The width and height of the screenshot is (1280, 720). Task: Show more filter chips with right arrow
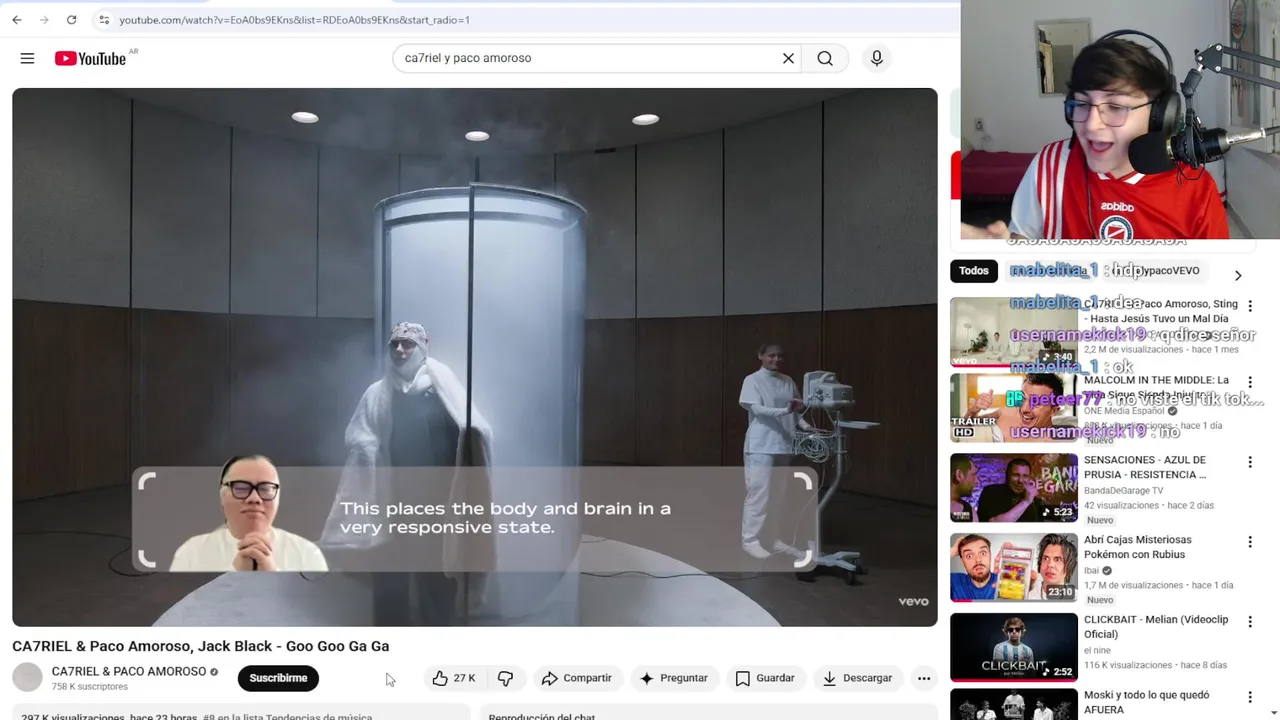(1238, 275)
